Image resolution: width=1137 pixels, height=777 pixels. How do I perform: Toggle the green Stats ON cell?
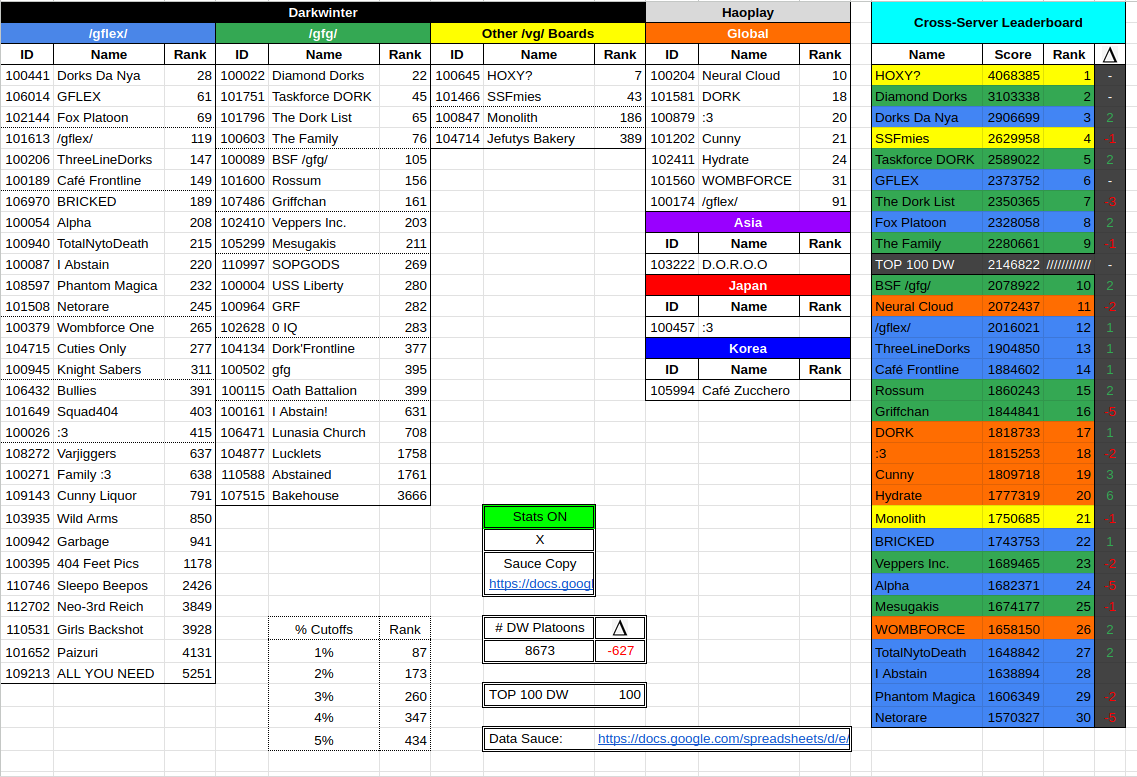pyautogui.click(x=539, y=517)
